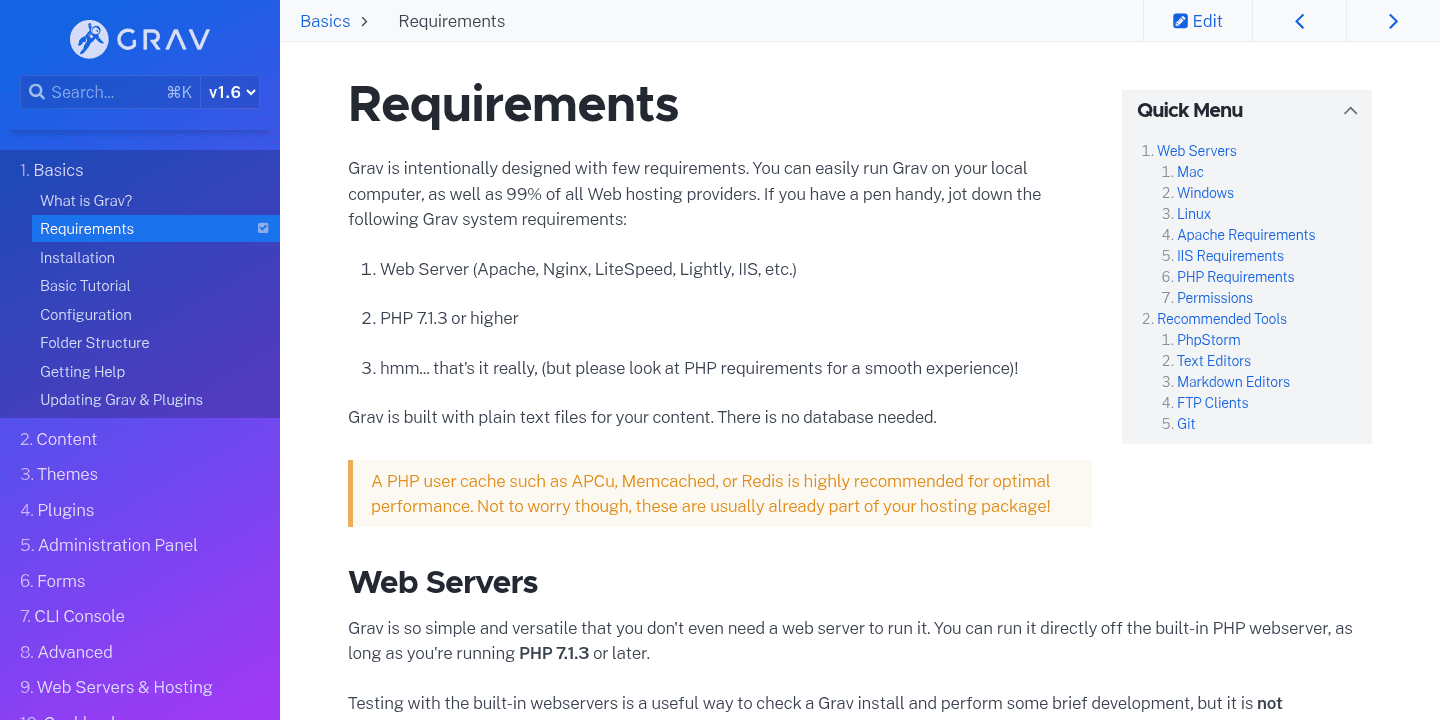This screenshot has height=720, width=1440.
Task: Click the Grav logo in the sidebar
Action: click(138, 40)
